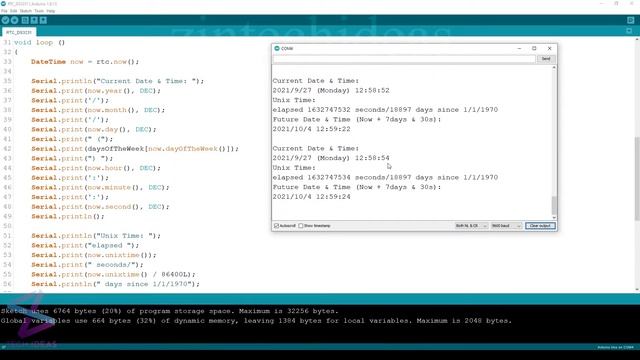The image size is (640, 360).
Task: Open the Sketch menu
Action: click(x=26, y=11)
